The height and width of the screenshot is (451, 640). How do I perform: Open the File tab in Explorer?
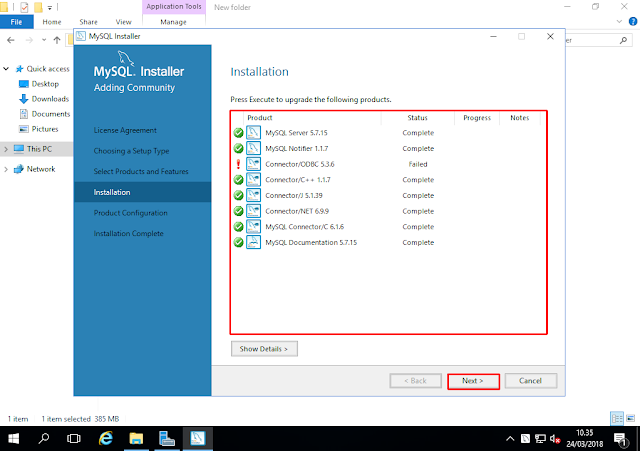16,22
